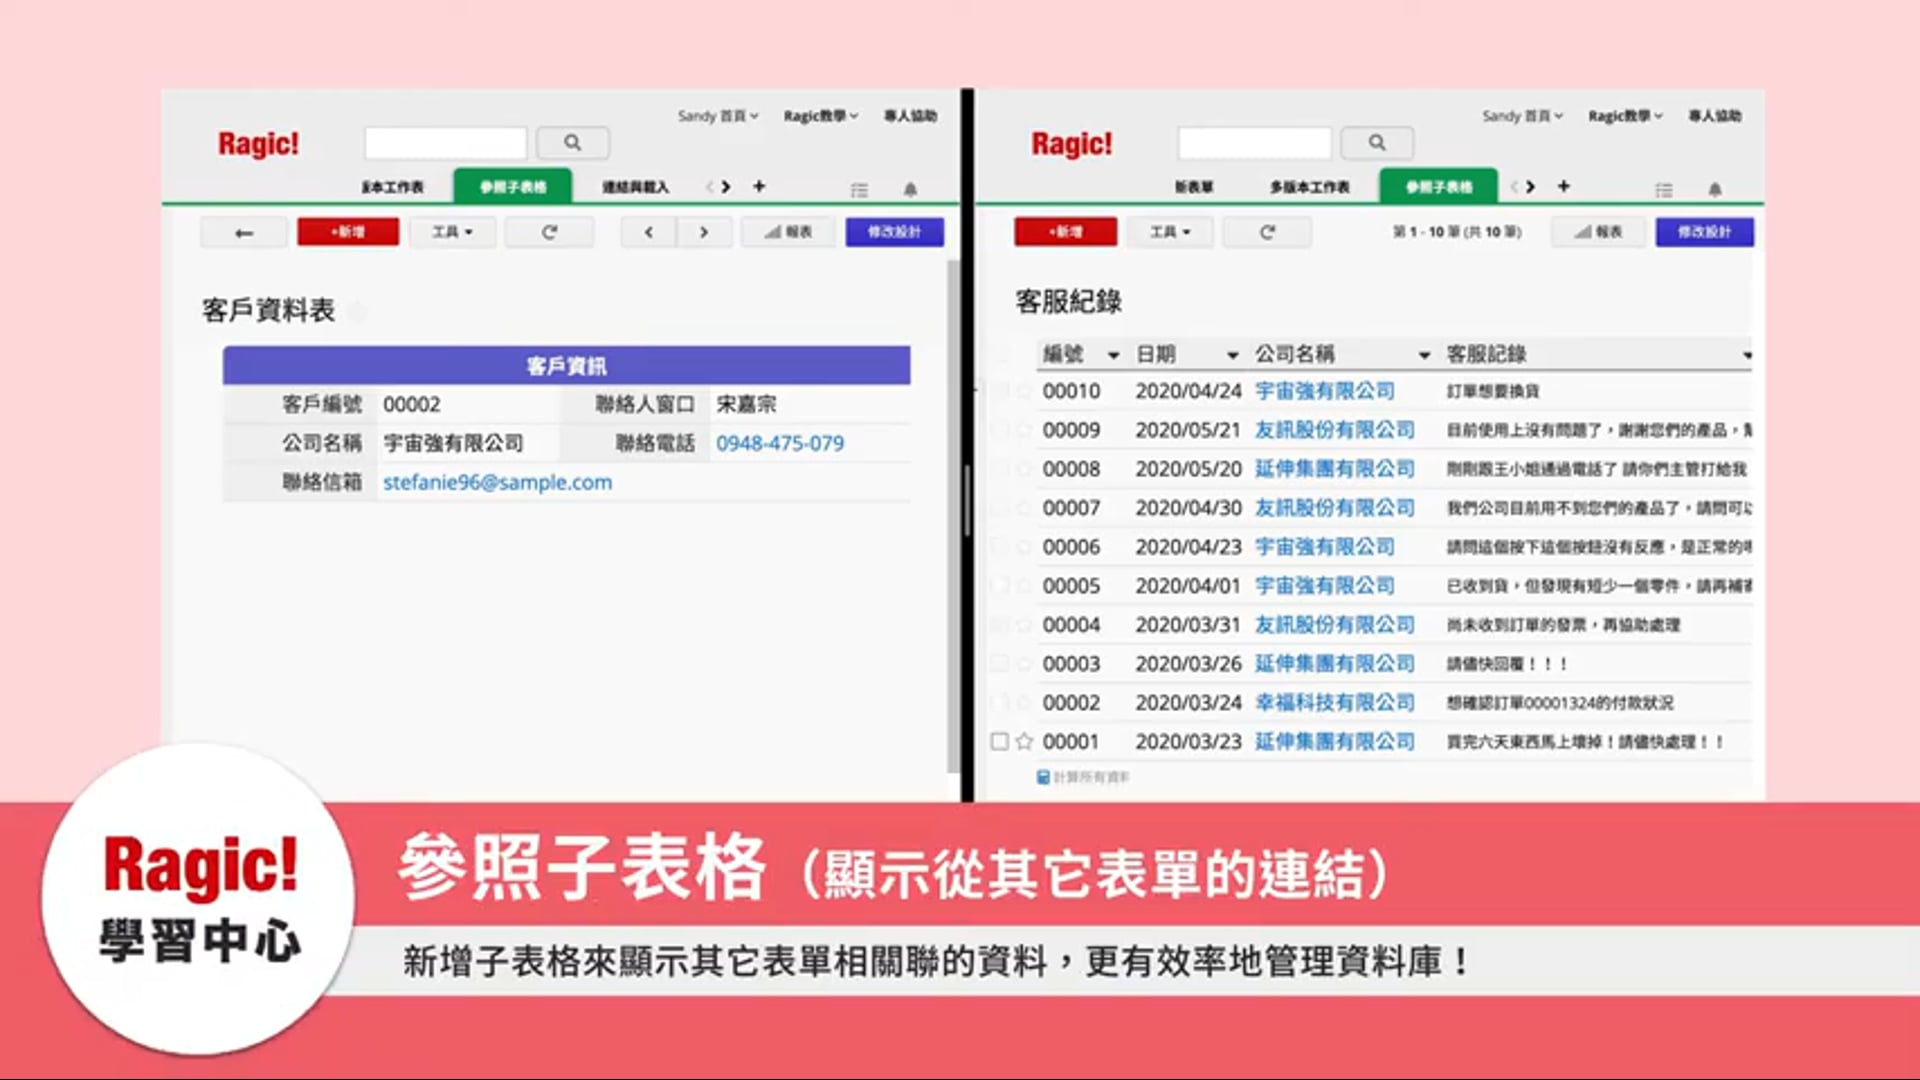Click the search input field in right panel
This screenshot has width=1920, height=1080.
(1254, 143)
